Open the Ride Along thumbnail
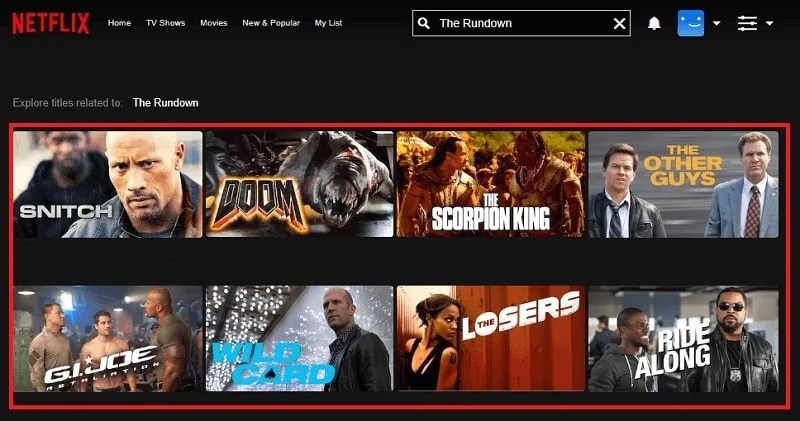The image size is (800, 421). coord(683,339)
